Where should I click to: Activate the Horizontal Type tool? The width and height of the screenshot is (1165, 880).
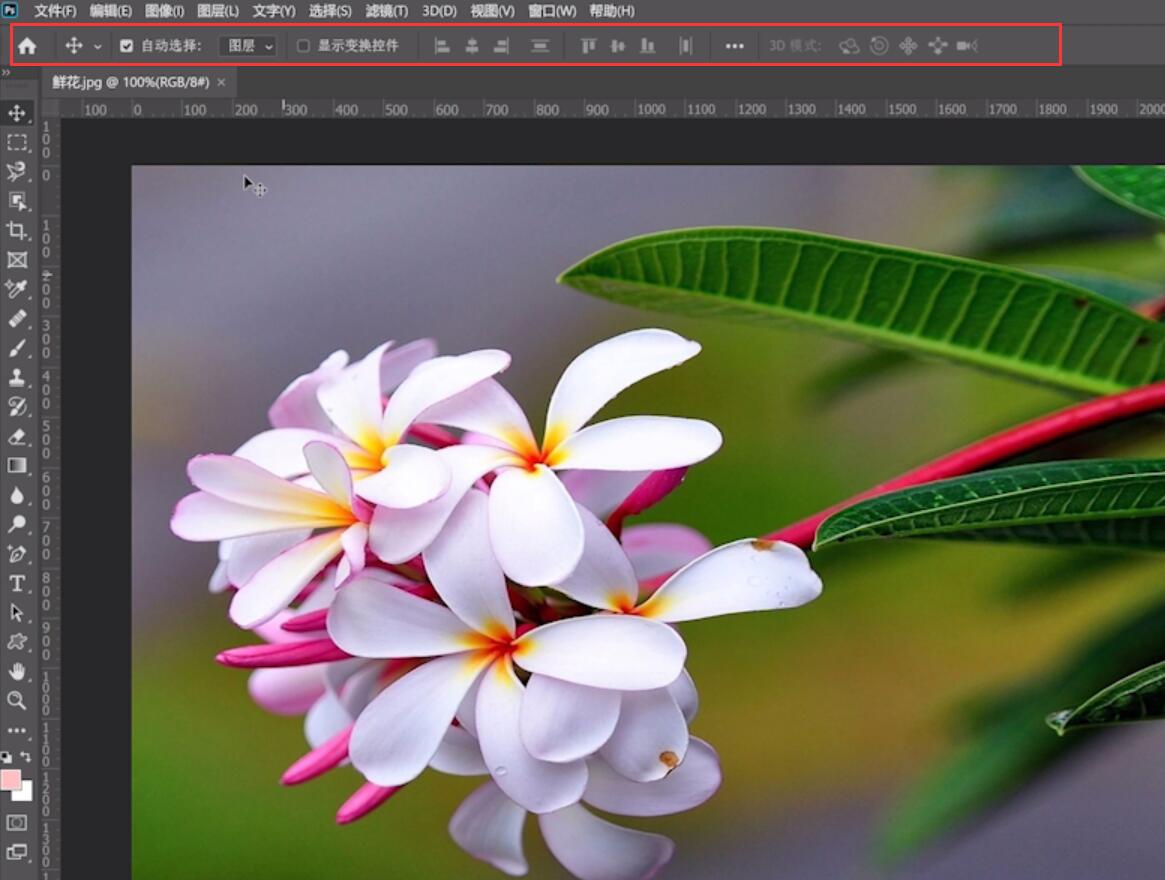tap(16, 583)
